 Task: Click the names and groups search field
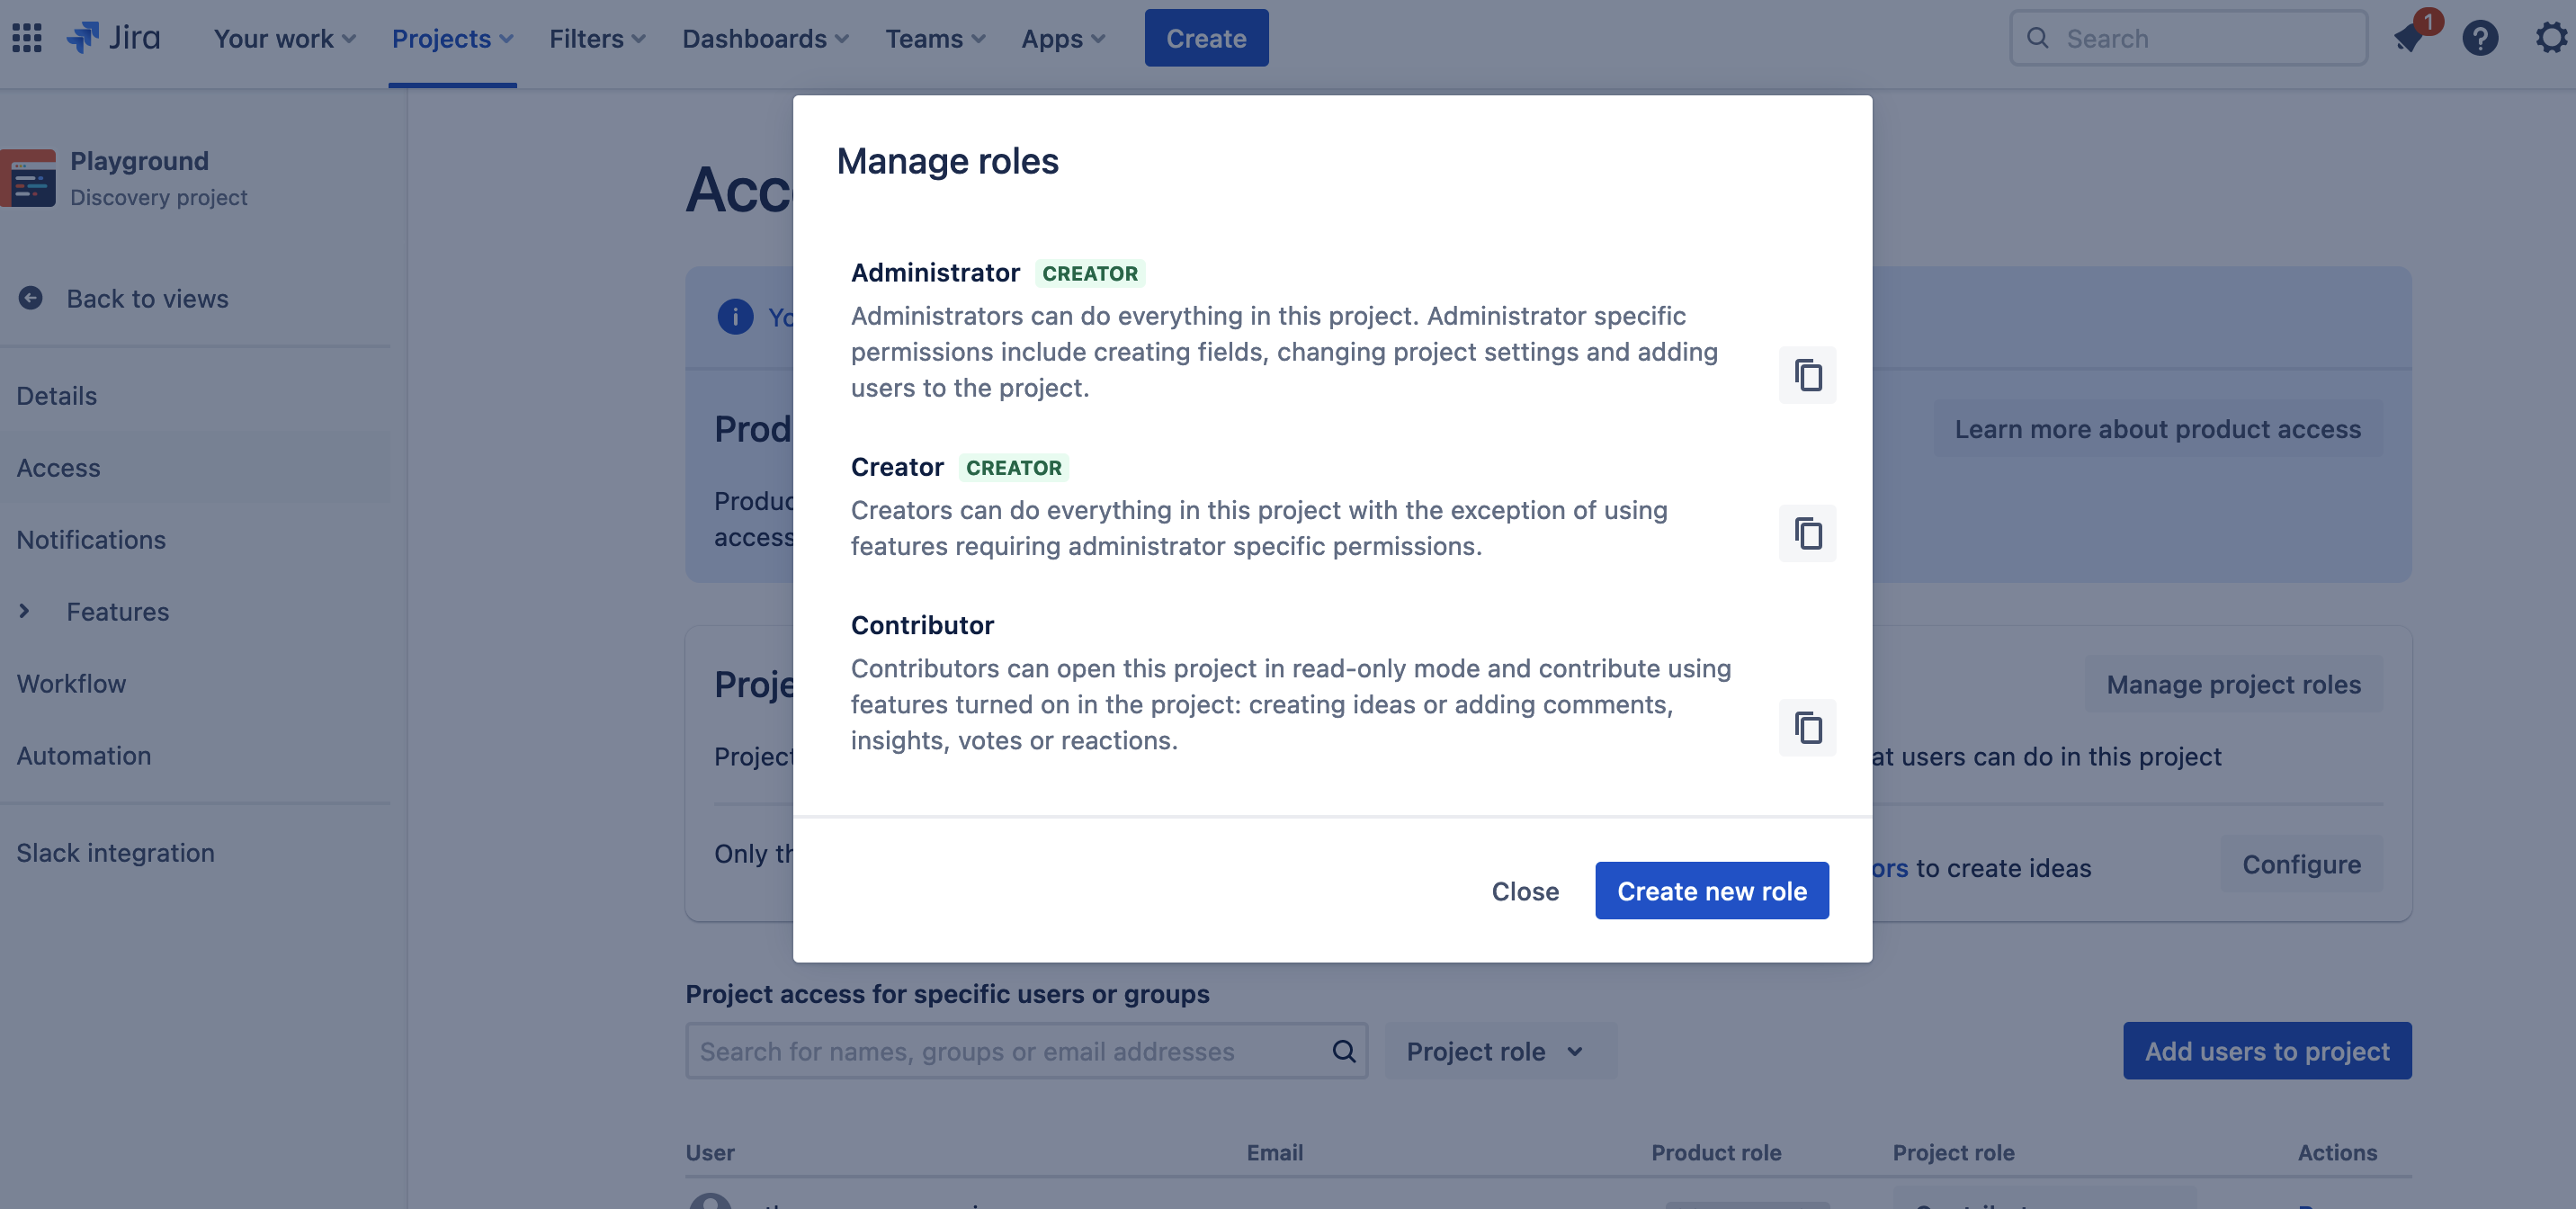pyautogui.click(x=1000, y=1051)
